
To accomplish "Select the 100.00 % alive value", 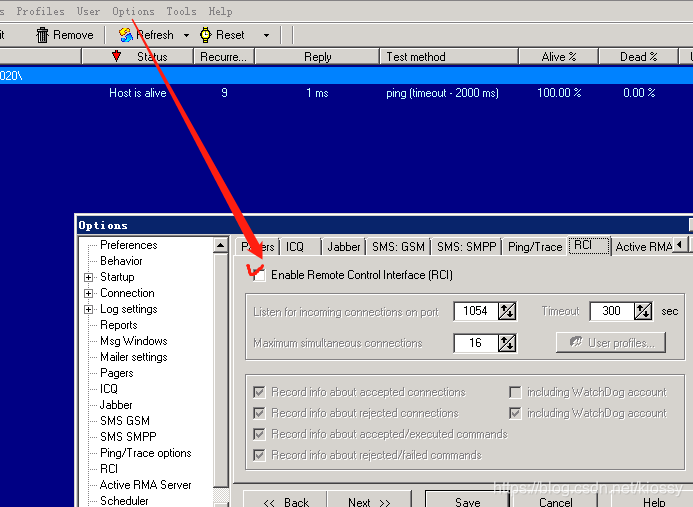I will click(559, 93).
